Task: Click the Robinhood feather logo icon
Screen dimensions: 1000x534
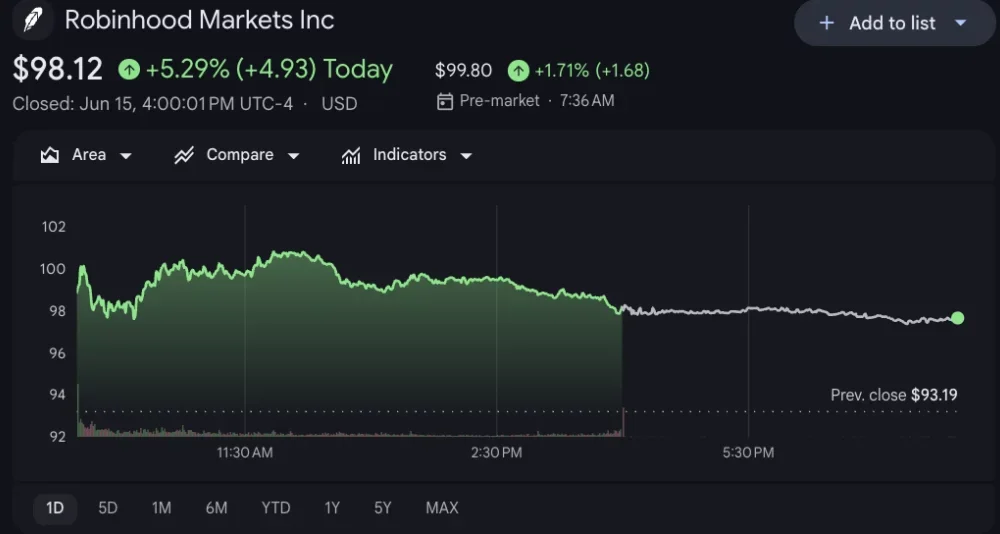Action: 32,20
